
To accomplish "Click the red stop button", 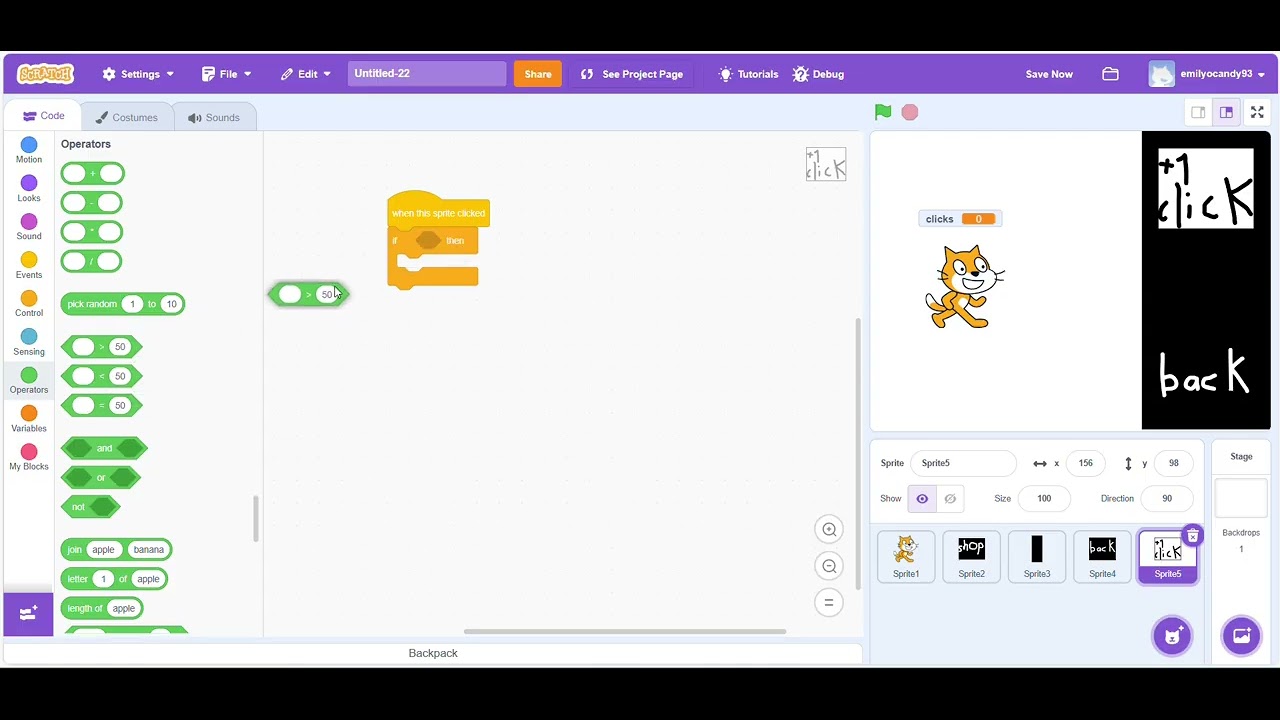I will coord(910,112).
